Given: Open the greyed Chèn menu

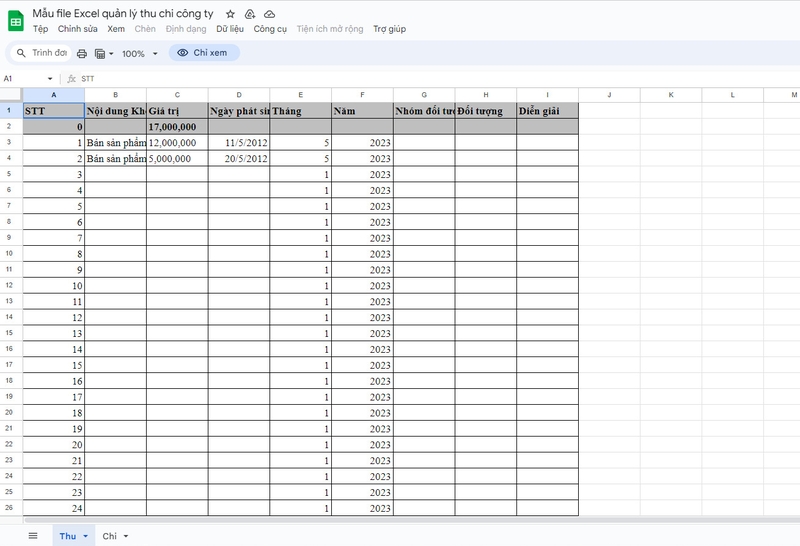Looking at the screenshot, I should click(x=145, y=29).
